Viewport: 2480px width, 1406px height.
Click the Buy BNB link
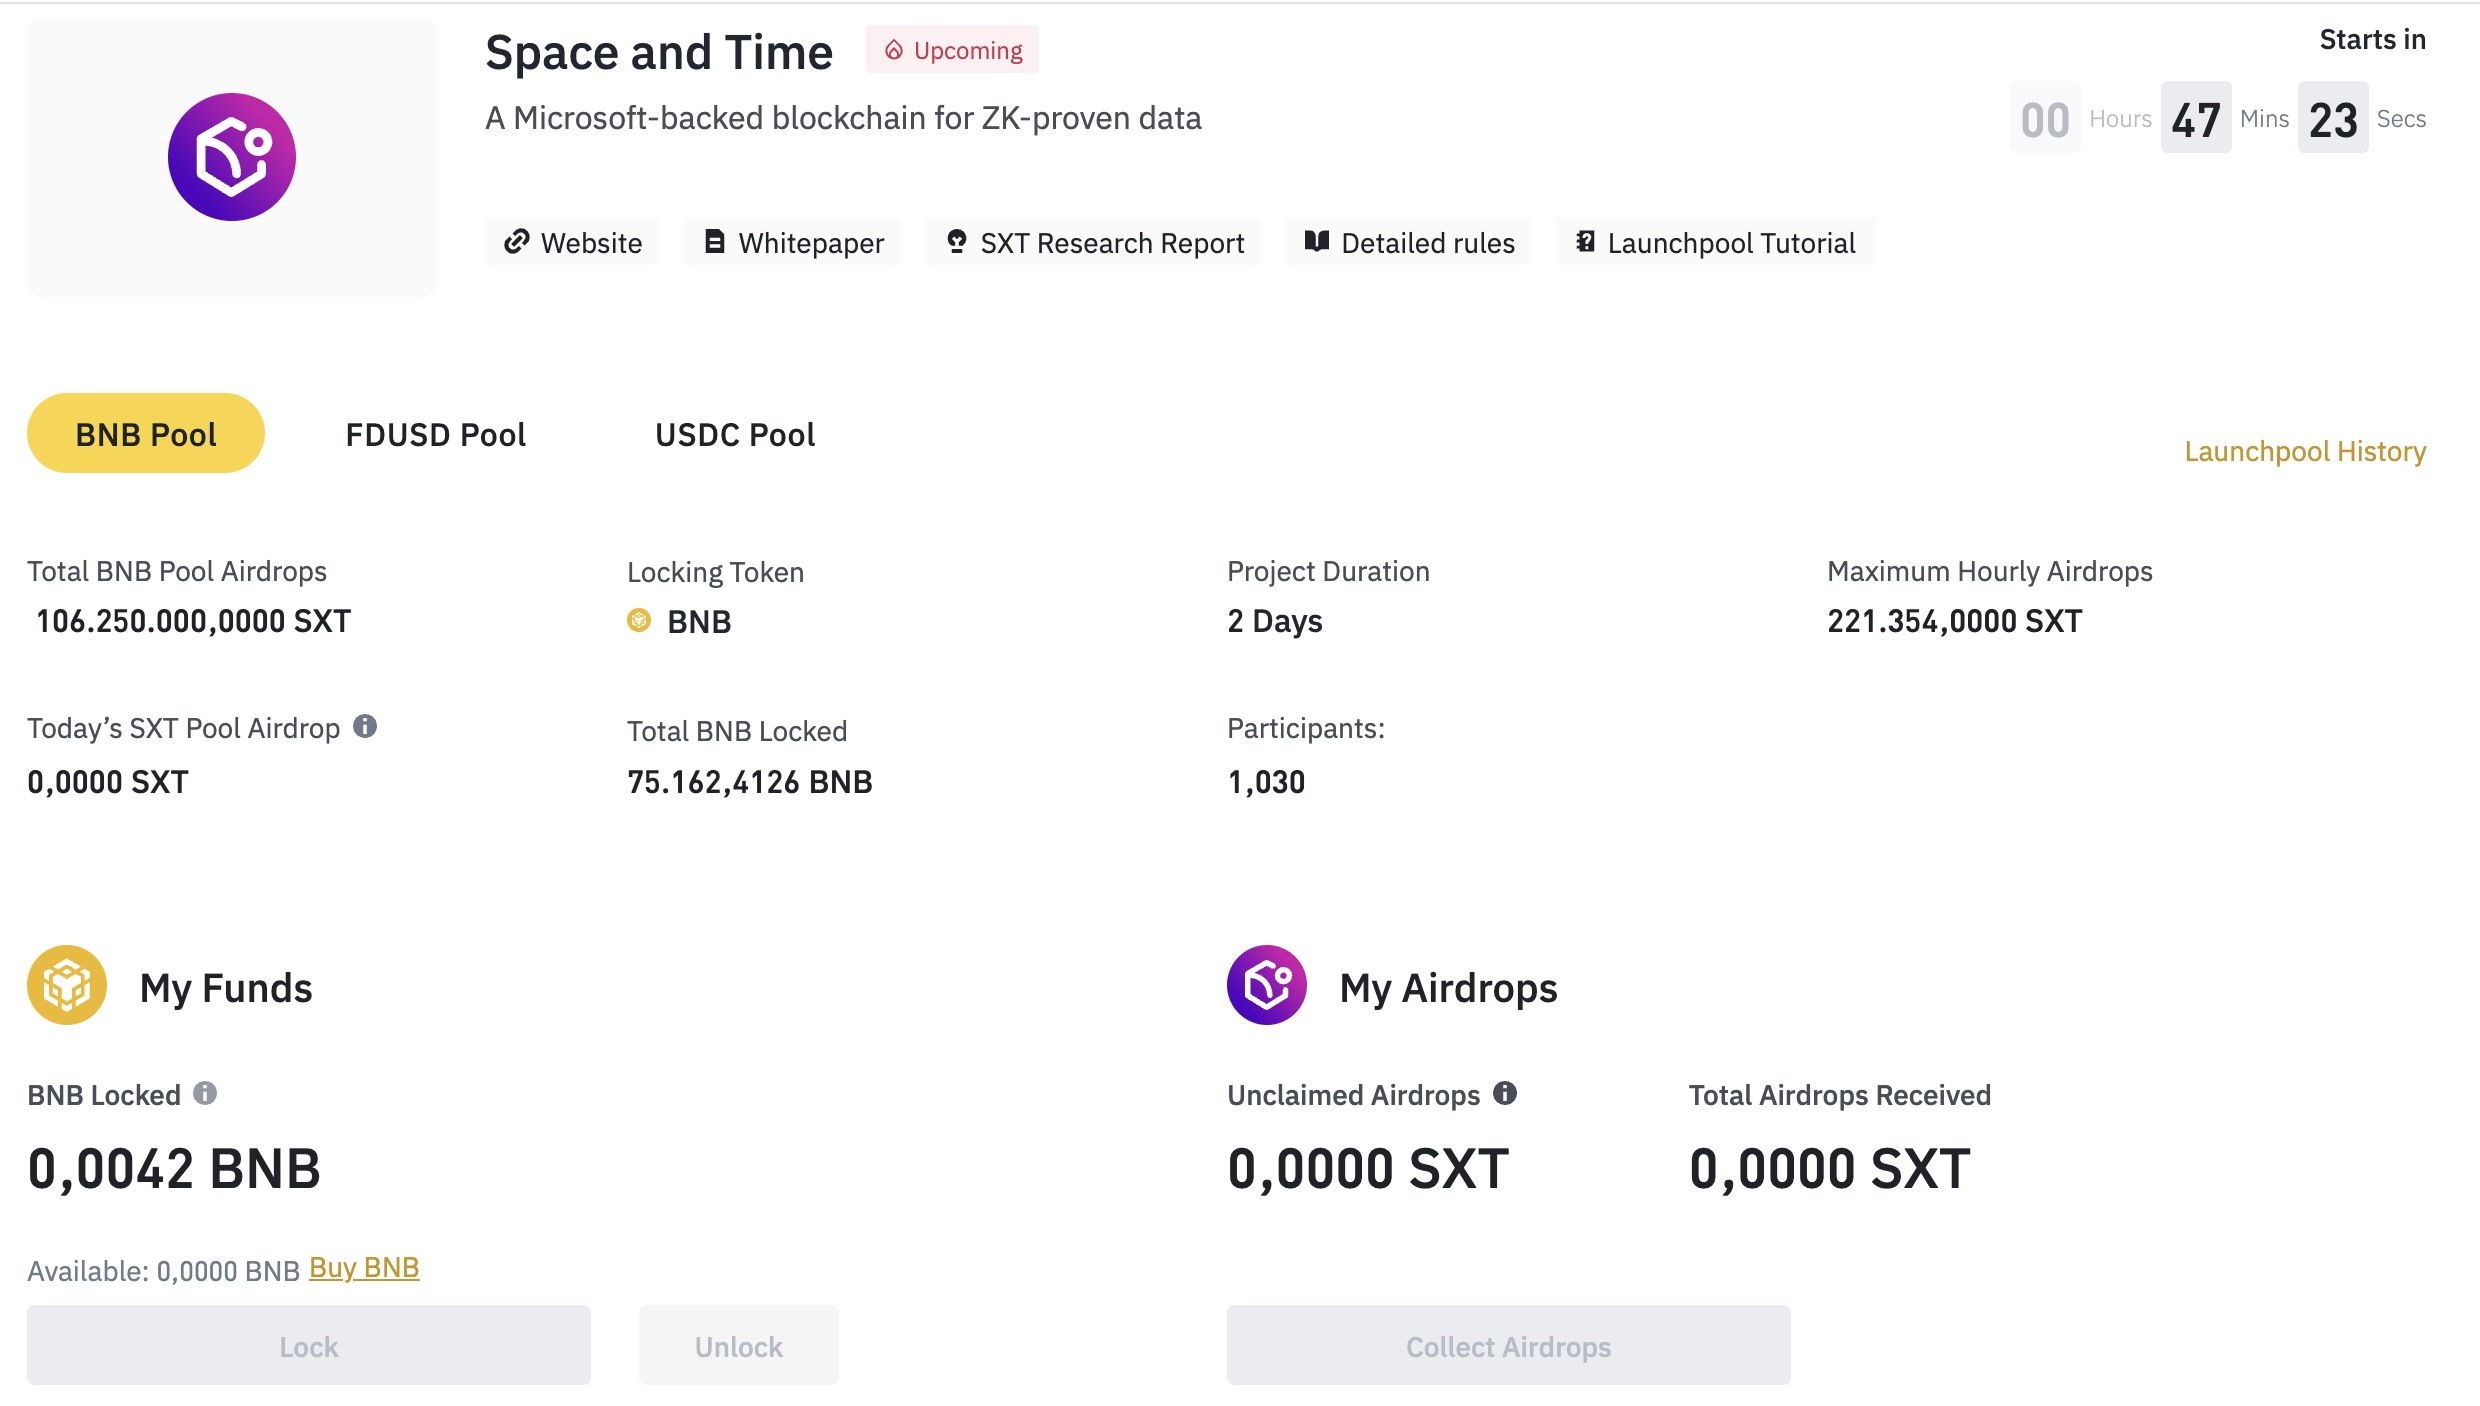(x=364, y=1268)
